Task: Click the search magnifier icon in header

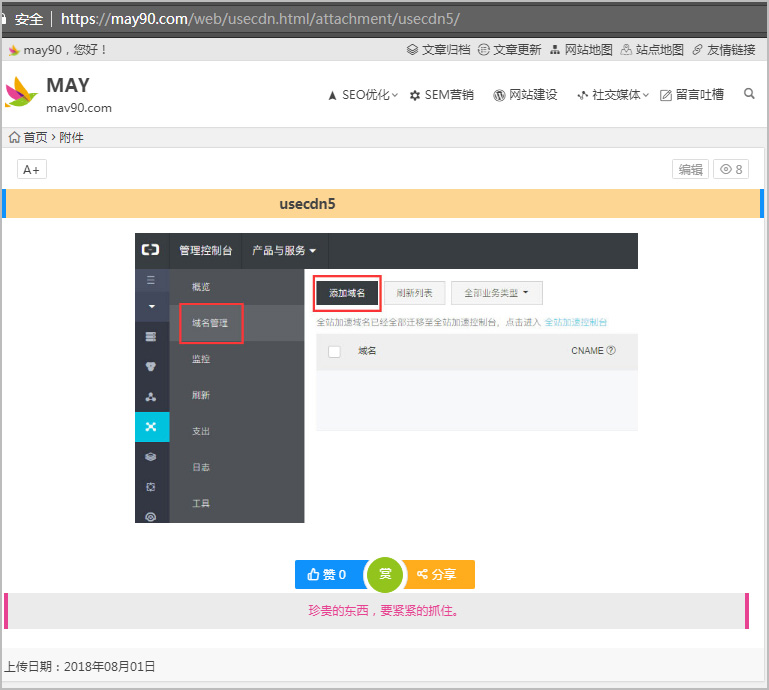Action: (x=749, y=94)
